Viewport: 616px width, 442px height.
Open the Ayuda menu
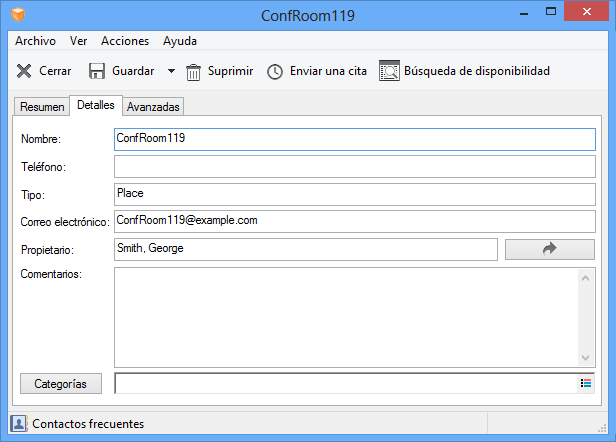pos(180,41)
